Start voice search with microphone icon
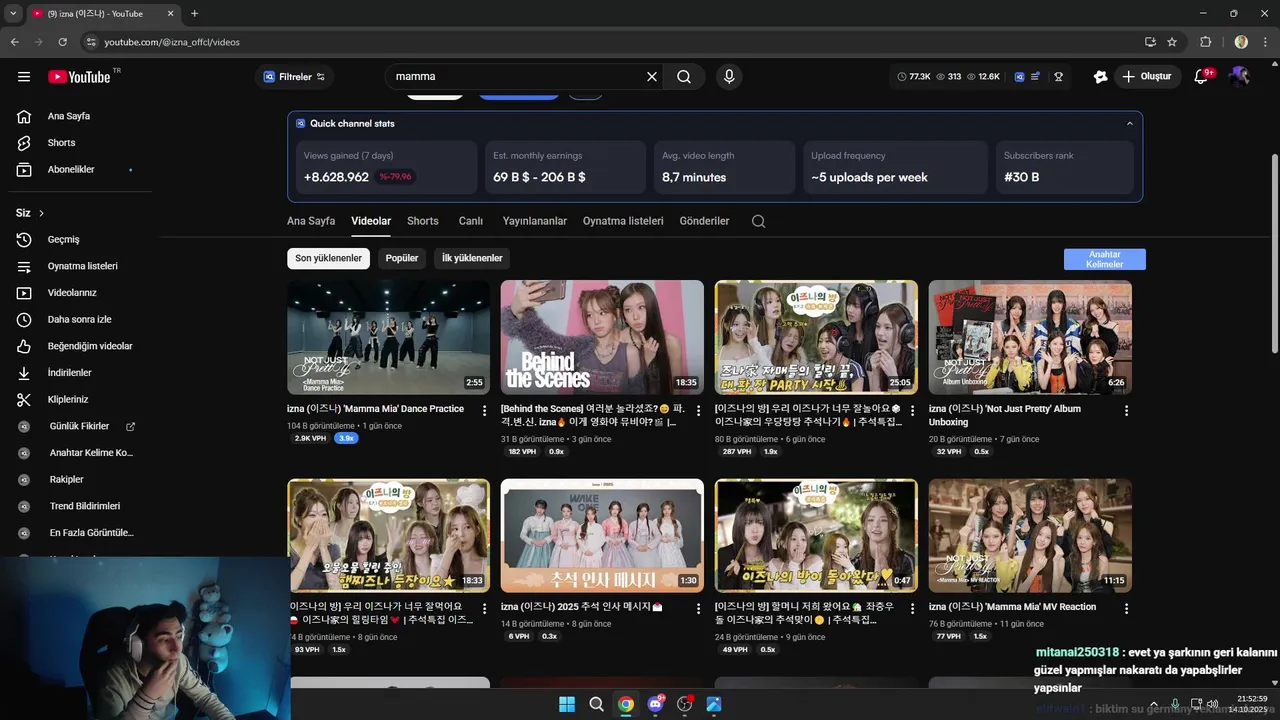Screen dimensions: 1280x720 [x=729, y=77]
